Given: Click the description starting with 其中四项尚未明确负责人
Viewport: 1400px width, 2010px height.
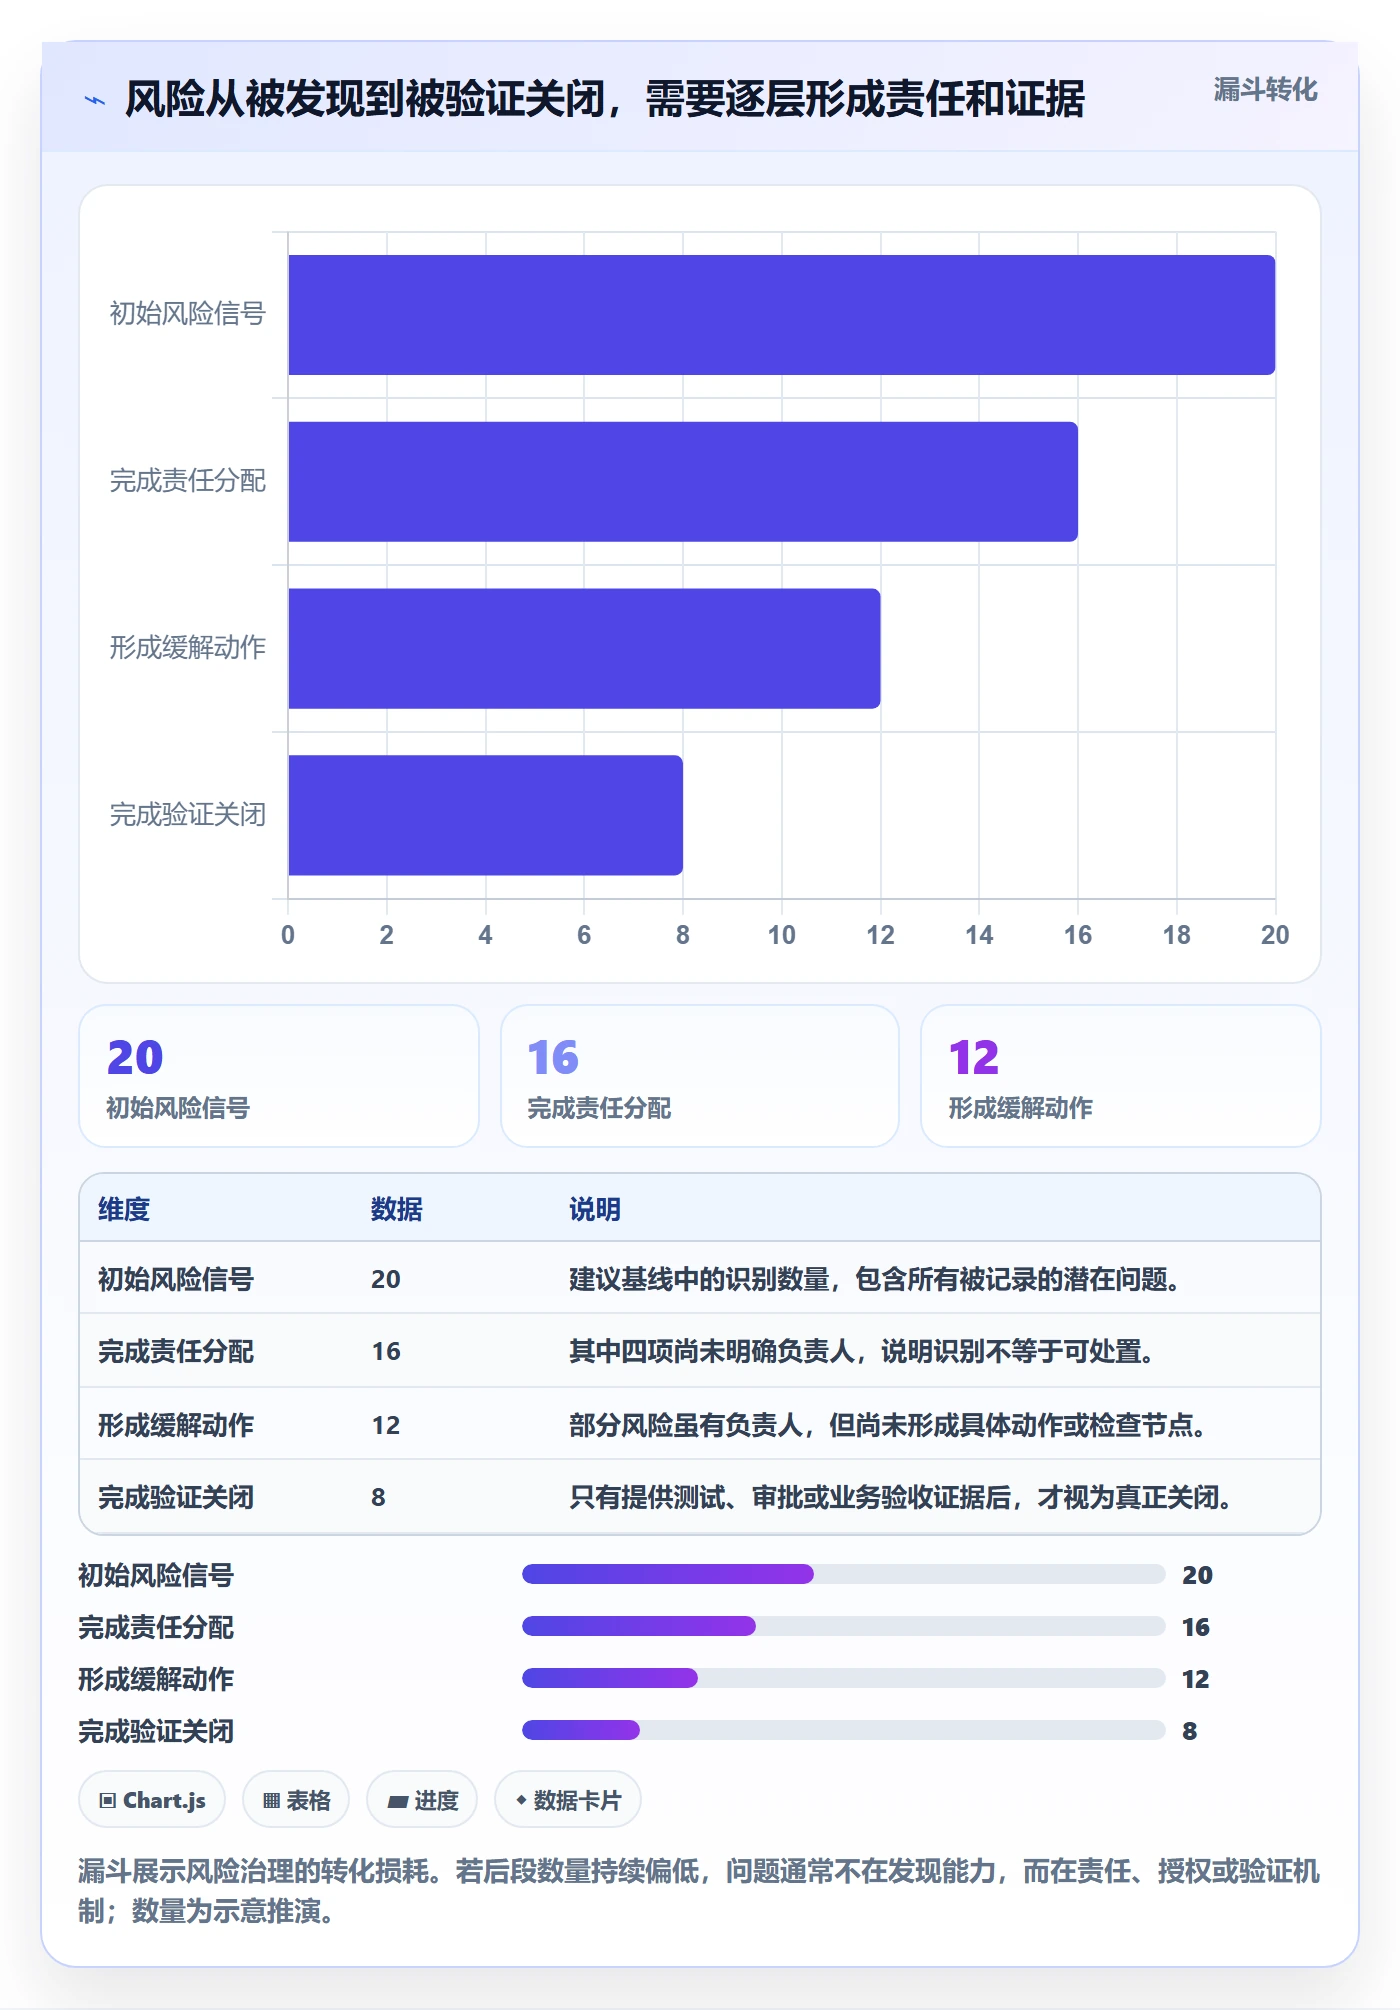Looking at the screenshot, I should pos(862,1351).
